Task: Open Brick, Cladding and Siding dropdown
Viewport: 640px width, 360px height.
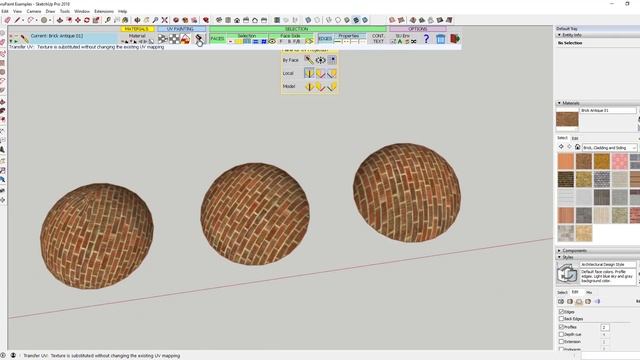Action: pyautogui.click(x=609, y=147)
